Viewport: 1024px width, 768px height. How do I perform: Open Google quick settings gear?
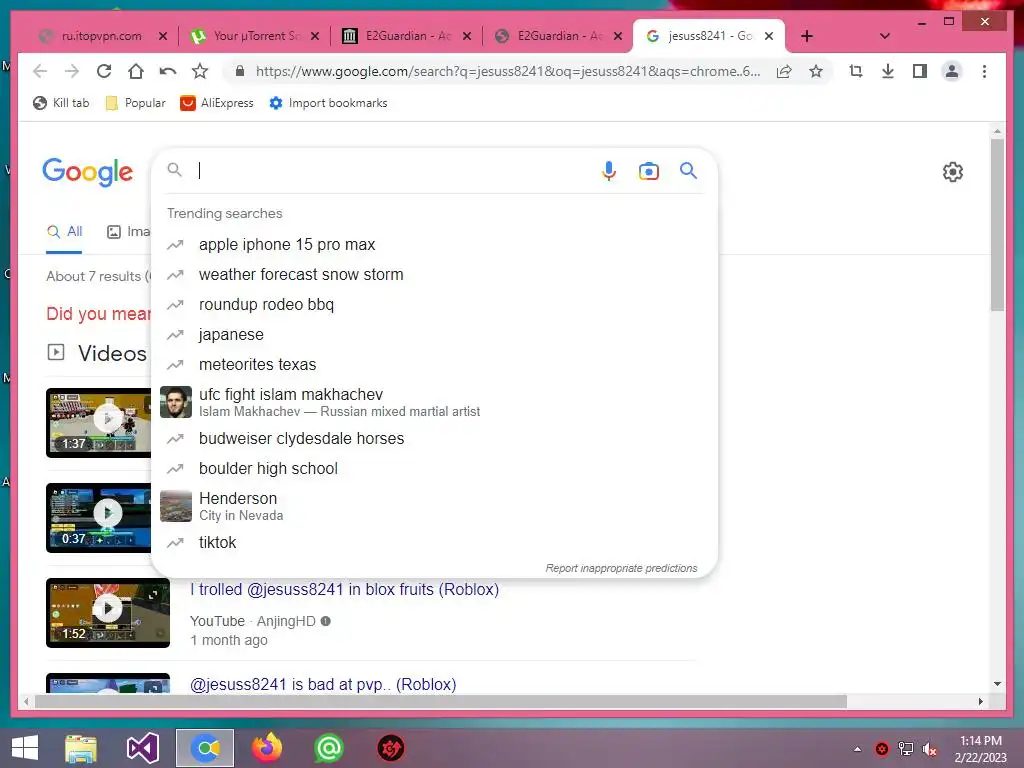coord(953,172)
